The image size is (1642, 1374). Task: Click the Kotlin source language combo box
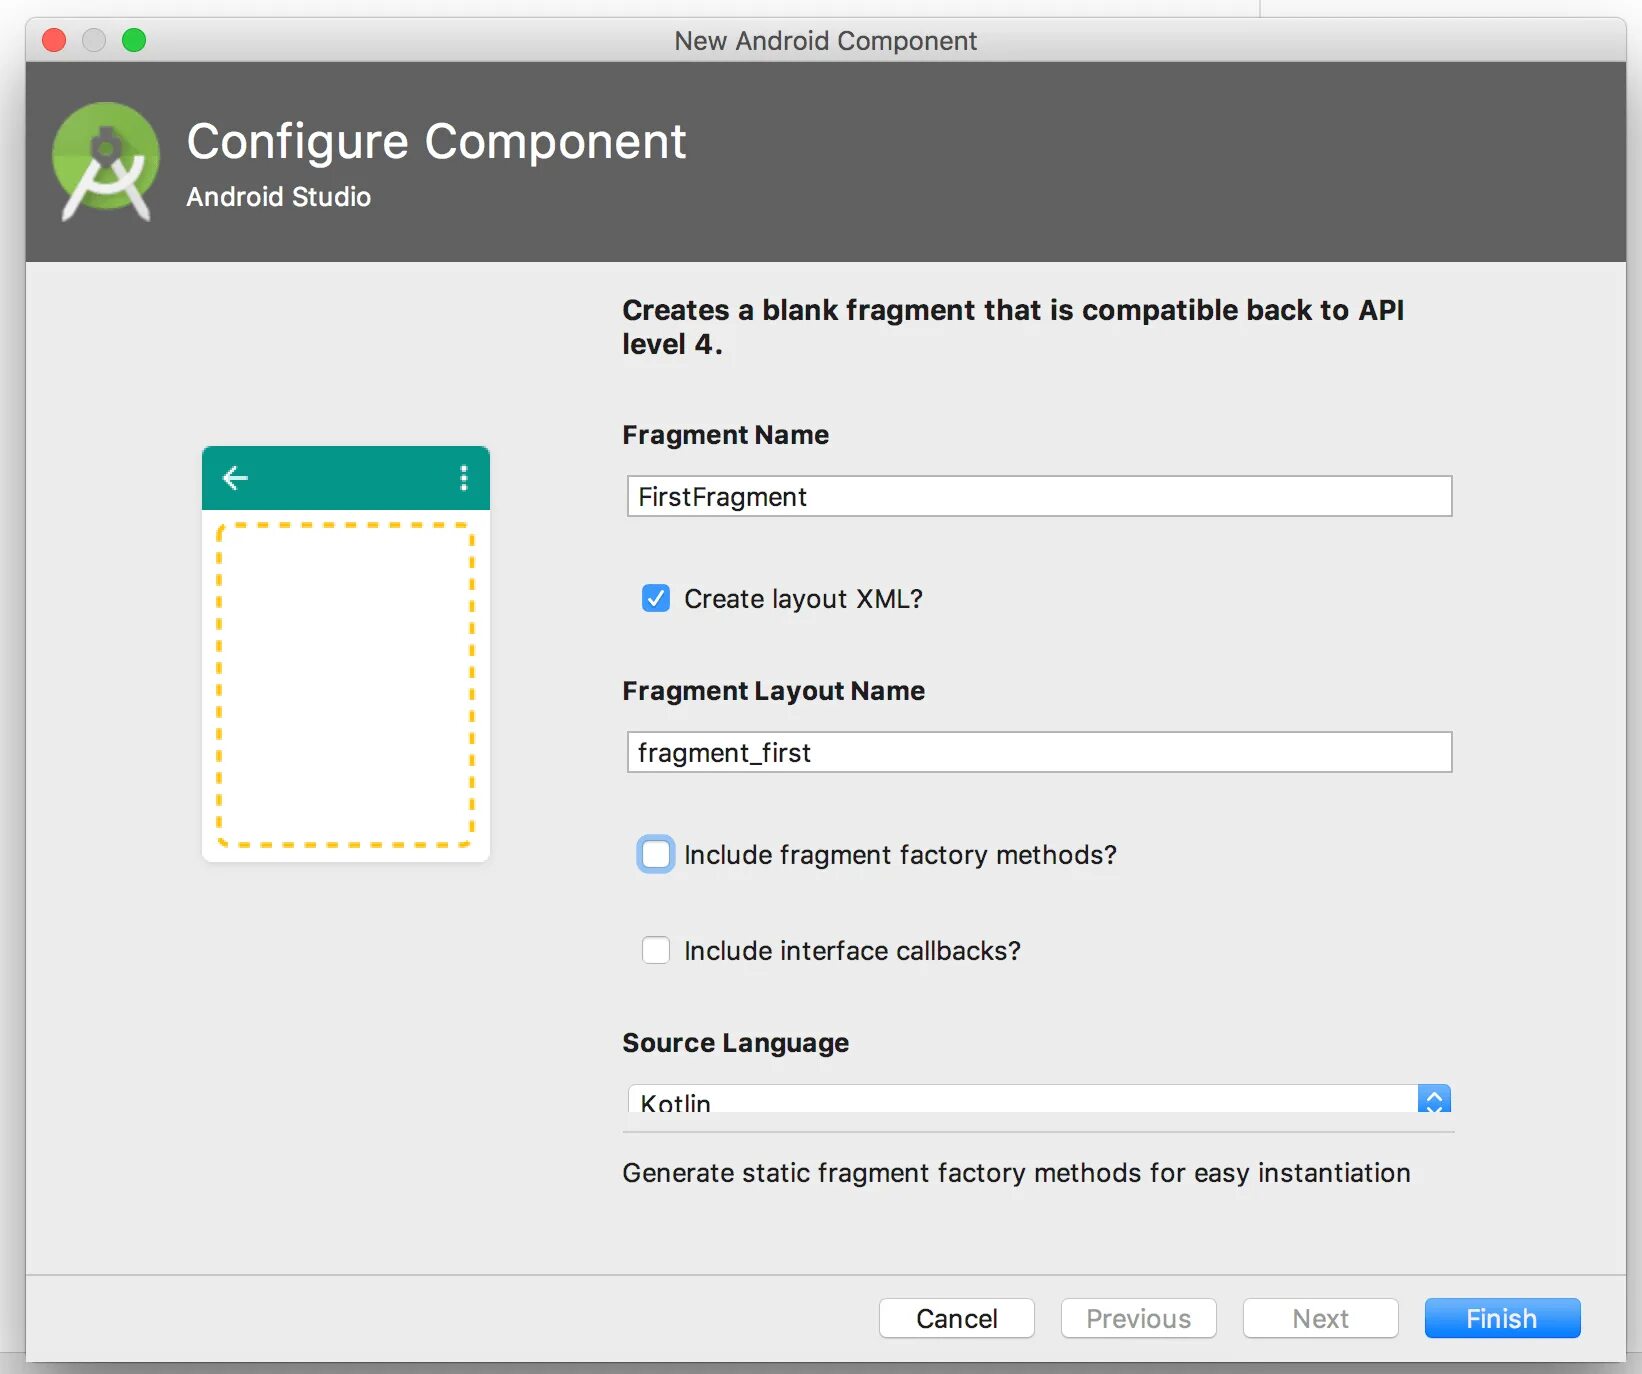tap(1020, 1101)
